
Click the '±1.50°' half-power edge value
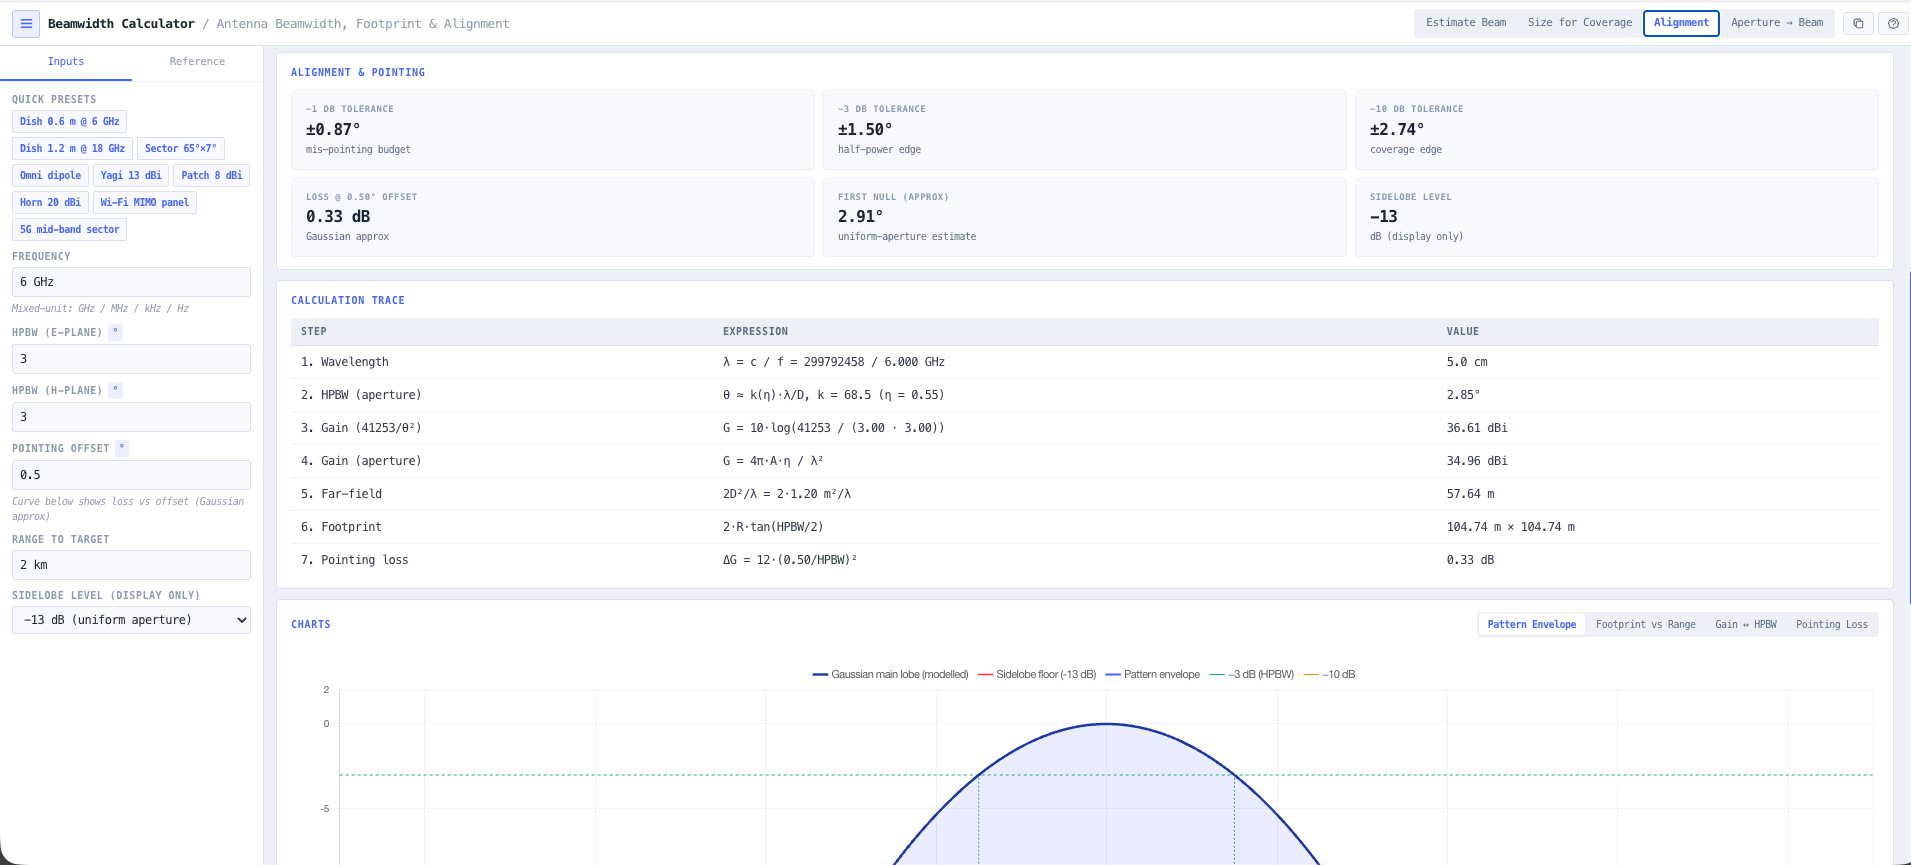coord(865,130)
